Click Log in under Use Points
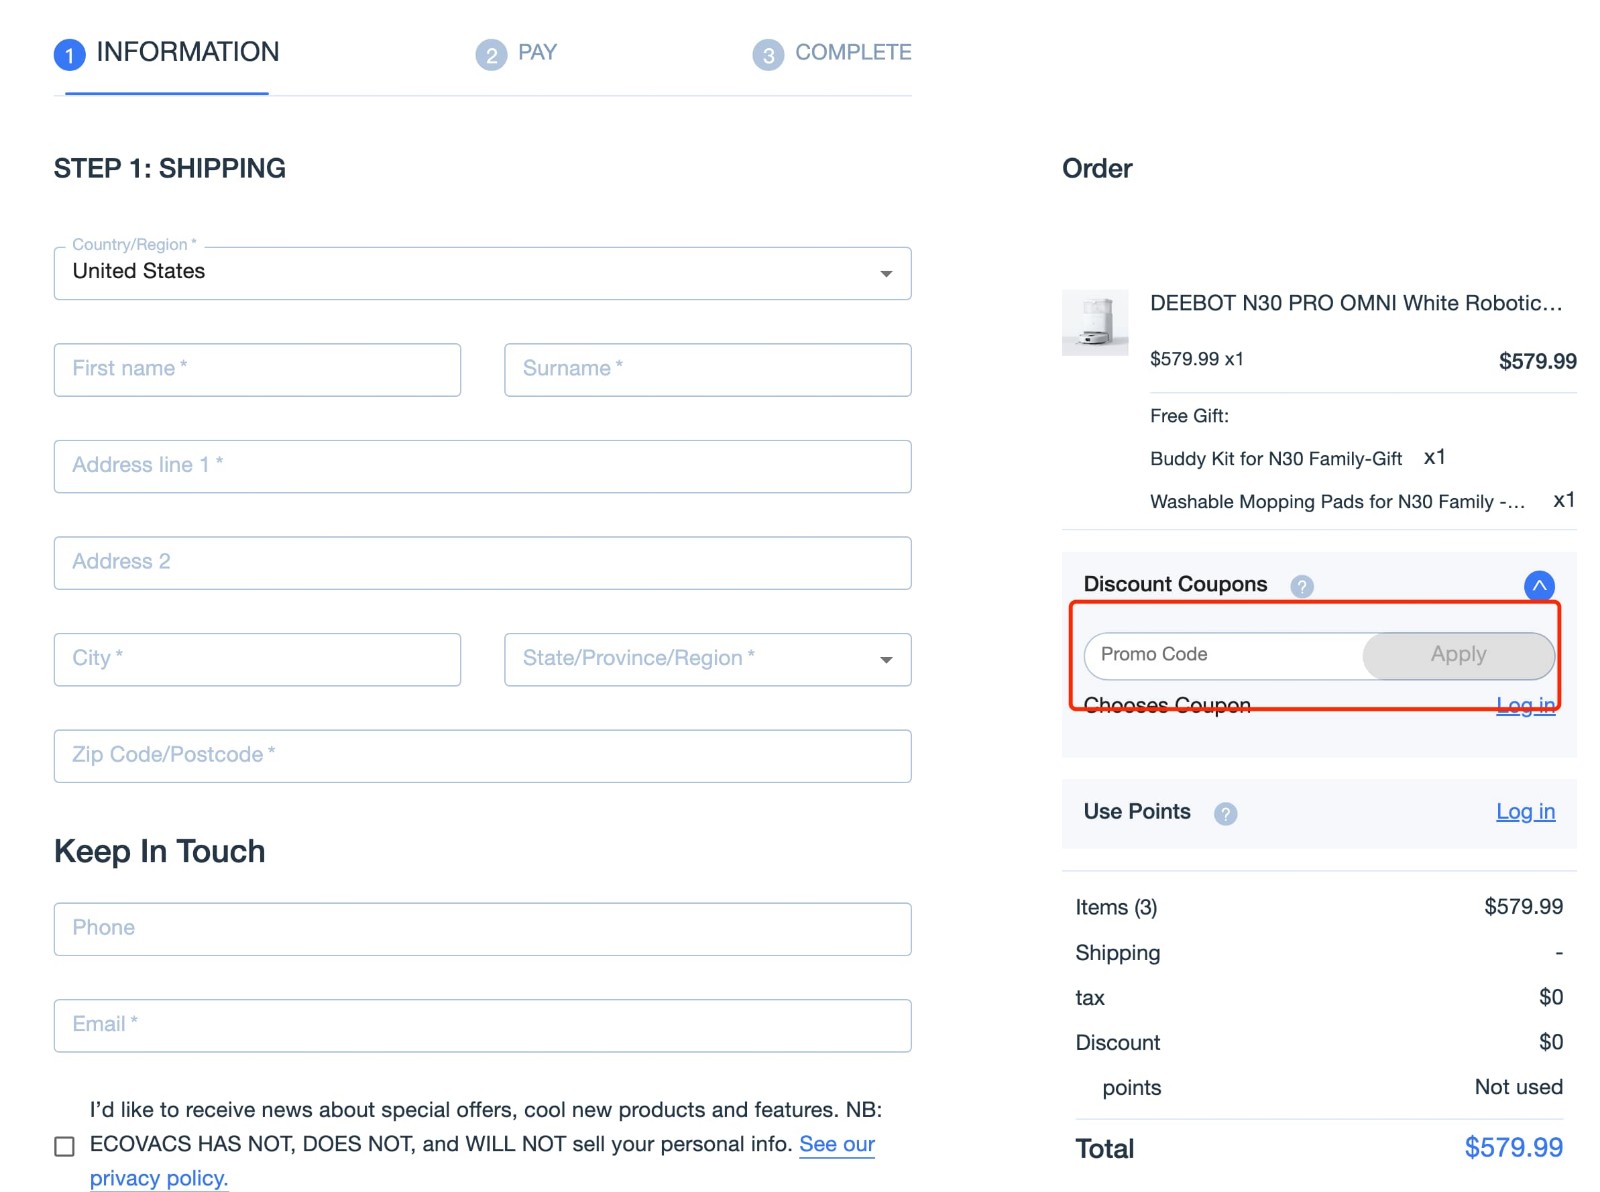This screenshot has height=1192, width=1600. point(1524,813)
